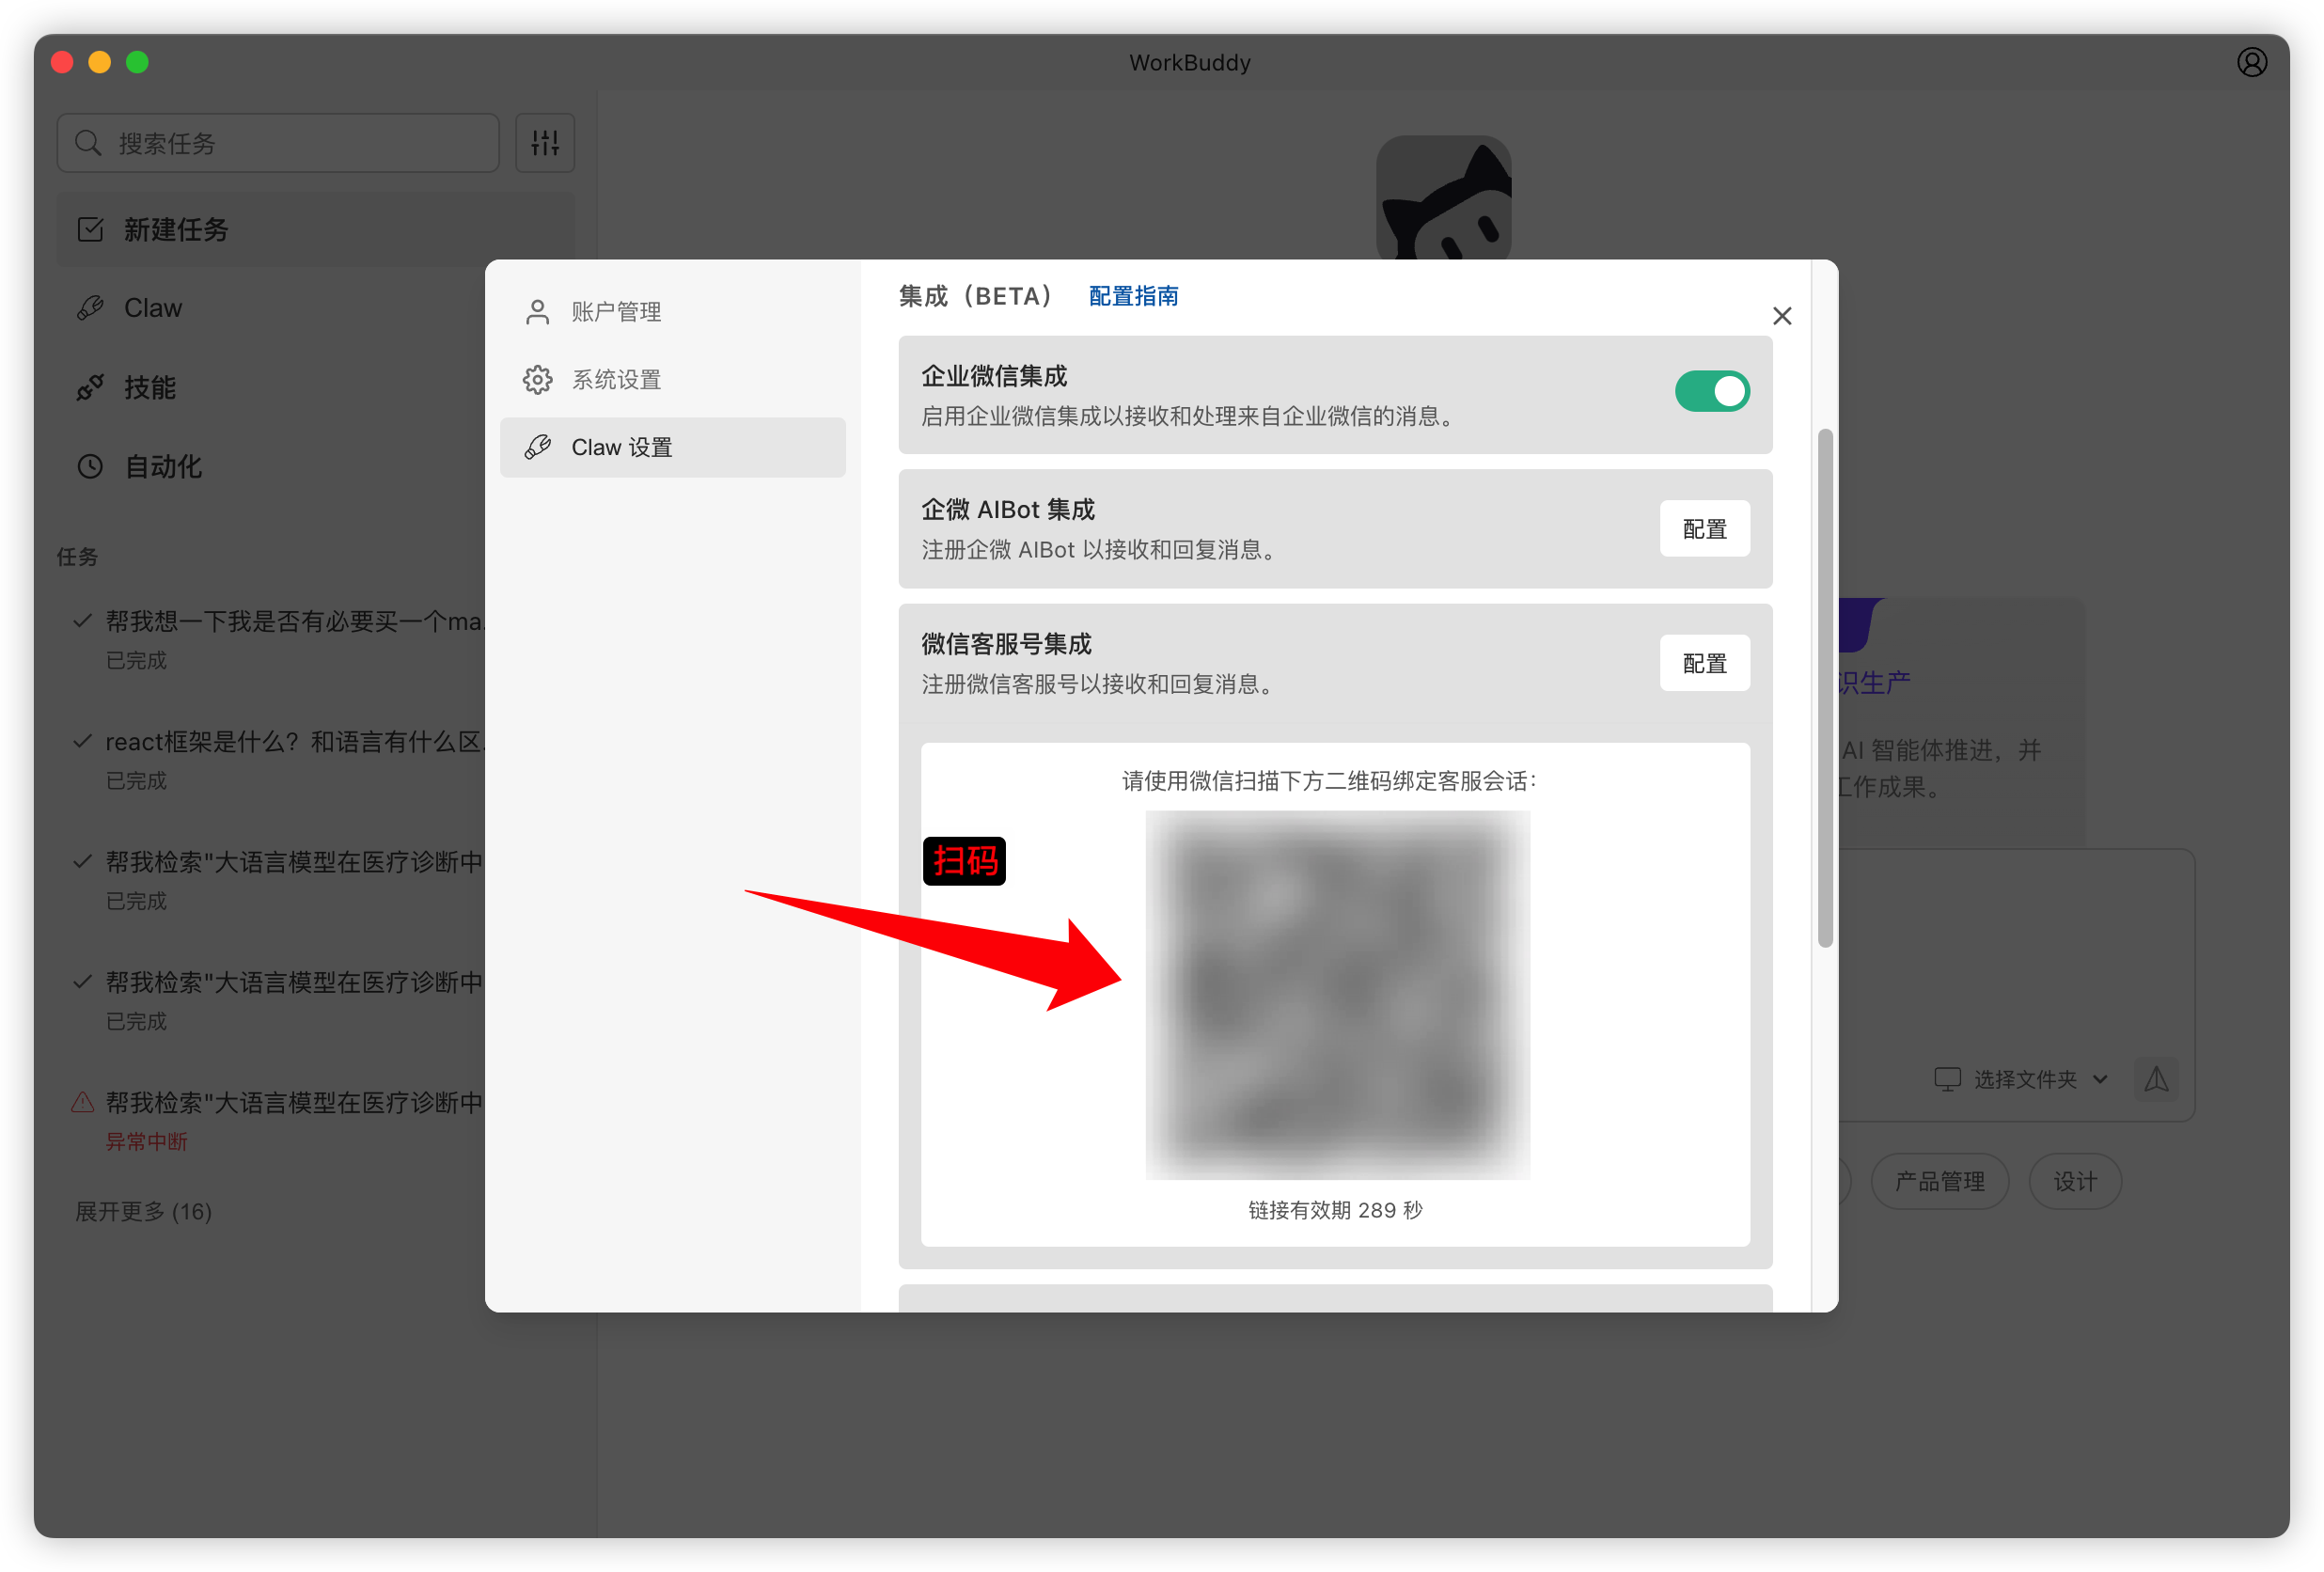Click the 新建任务 checkbox icon

tap(91, 229)
